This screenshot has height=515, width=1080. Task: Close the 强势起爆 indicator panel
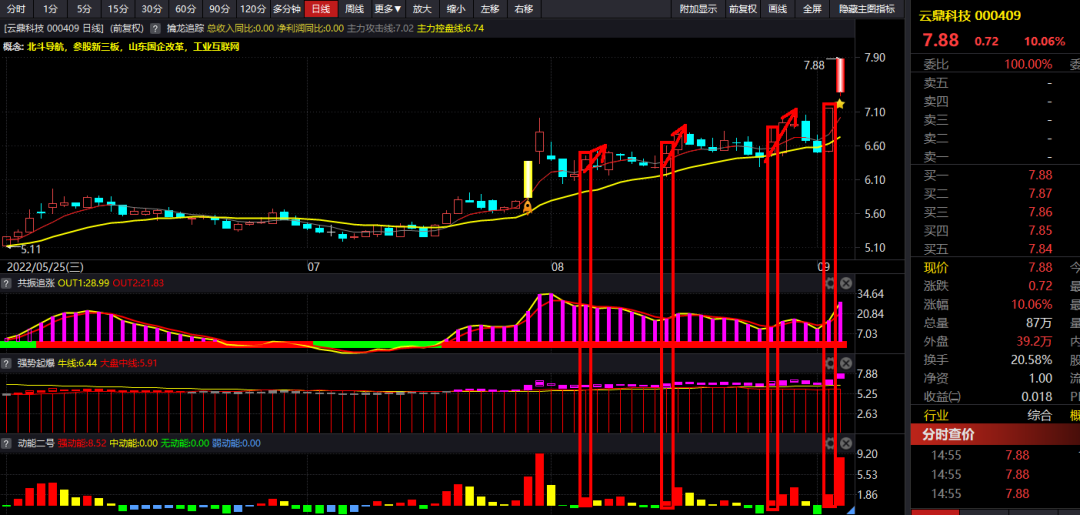click(x=845, y=362)
